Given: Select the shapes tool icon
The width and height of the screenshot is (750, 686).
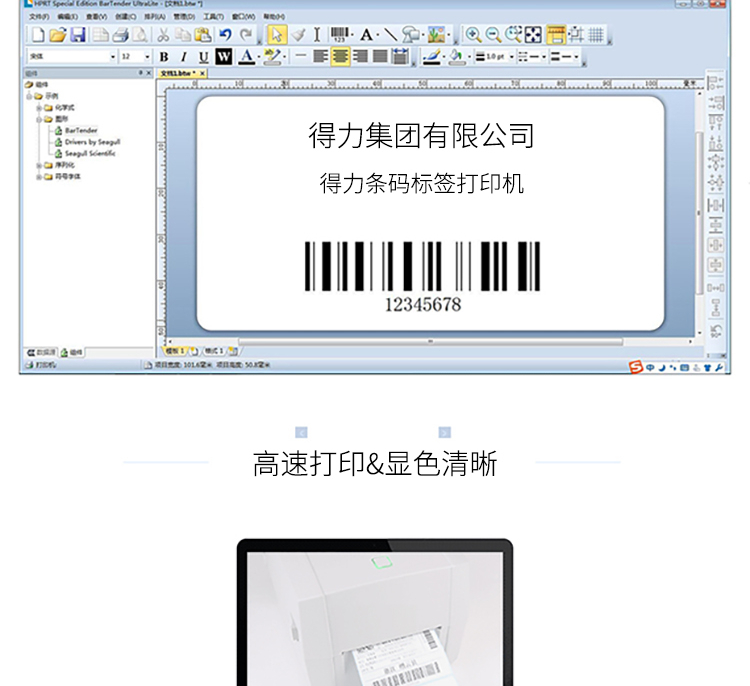Looking at the screenshot, I should (x=411, y=35).
